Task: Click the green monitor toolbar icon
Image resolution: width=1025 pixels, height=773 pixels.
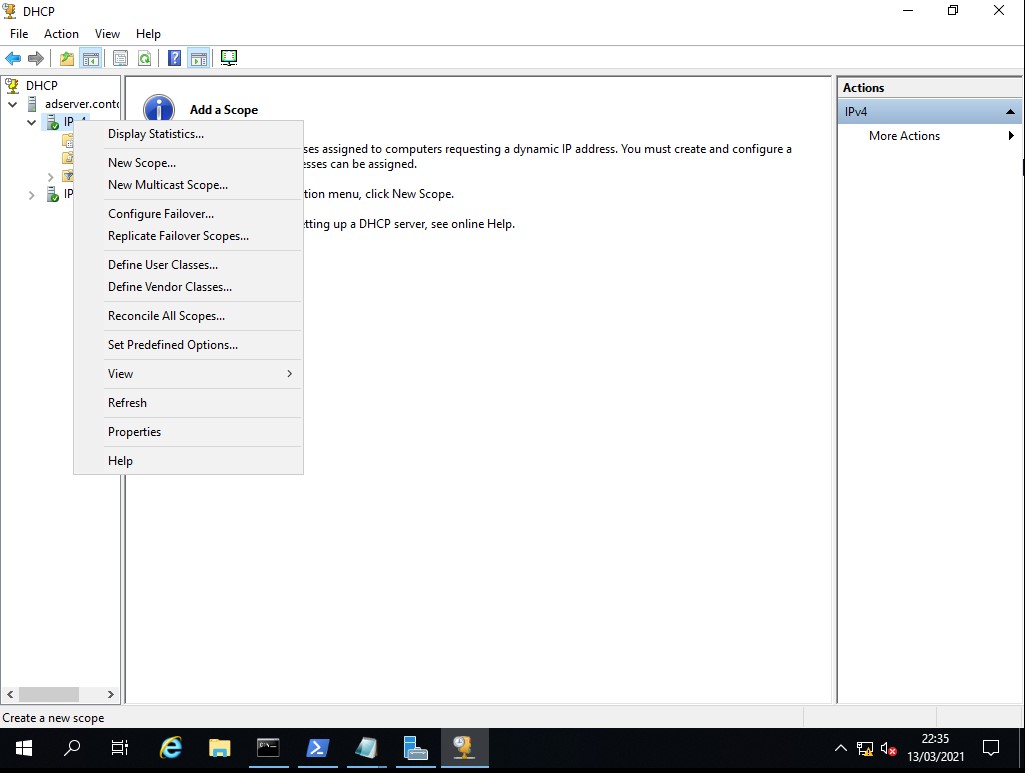Action: 229,59
